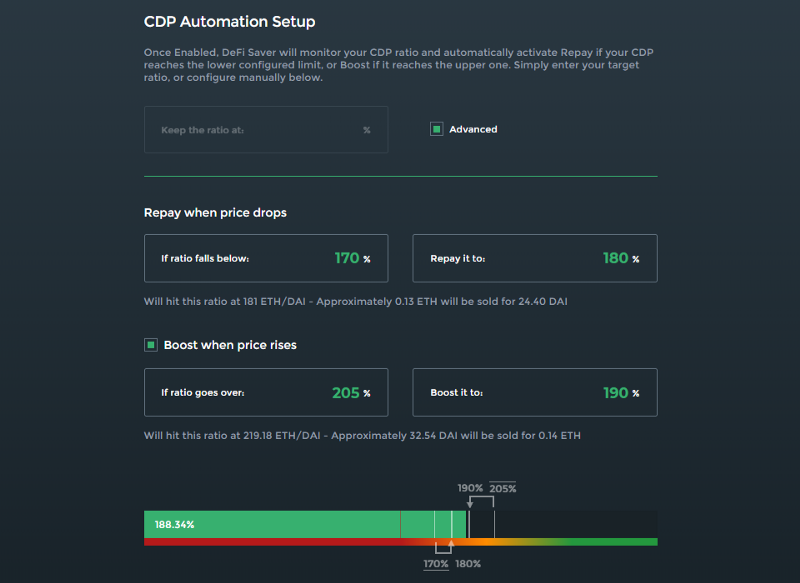Click the 205 percent boost trigger value
Image resolution: width=800 pixels, height=583 pixels.
click(346, 393)
